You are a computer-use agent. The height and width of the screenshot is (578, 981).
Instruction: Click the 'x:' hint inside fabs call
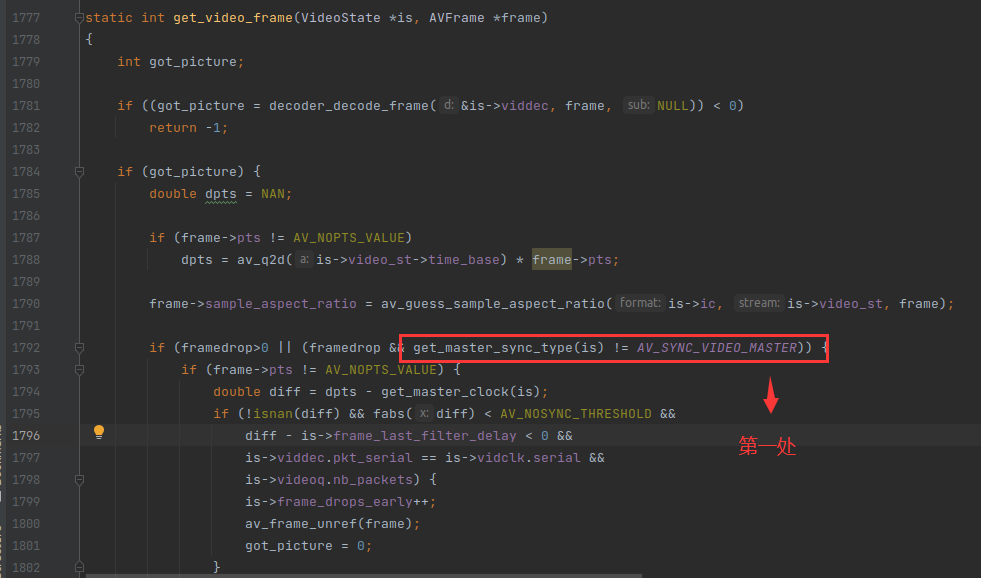point(424,414)
